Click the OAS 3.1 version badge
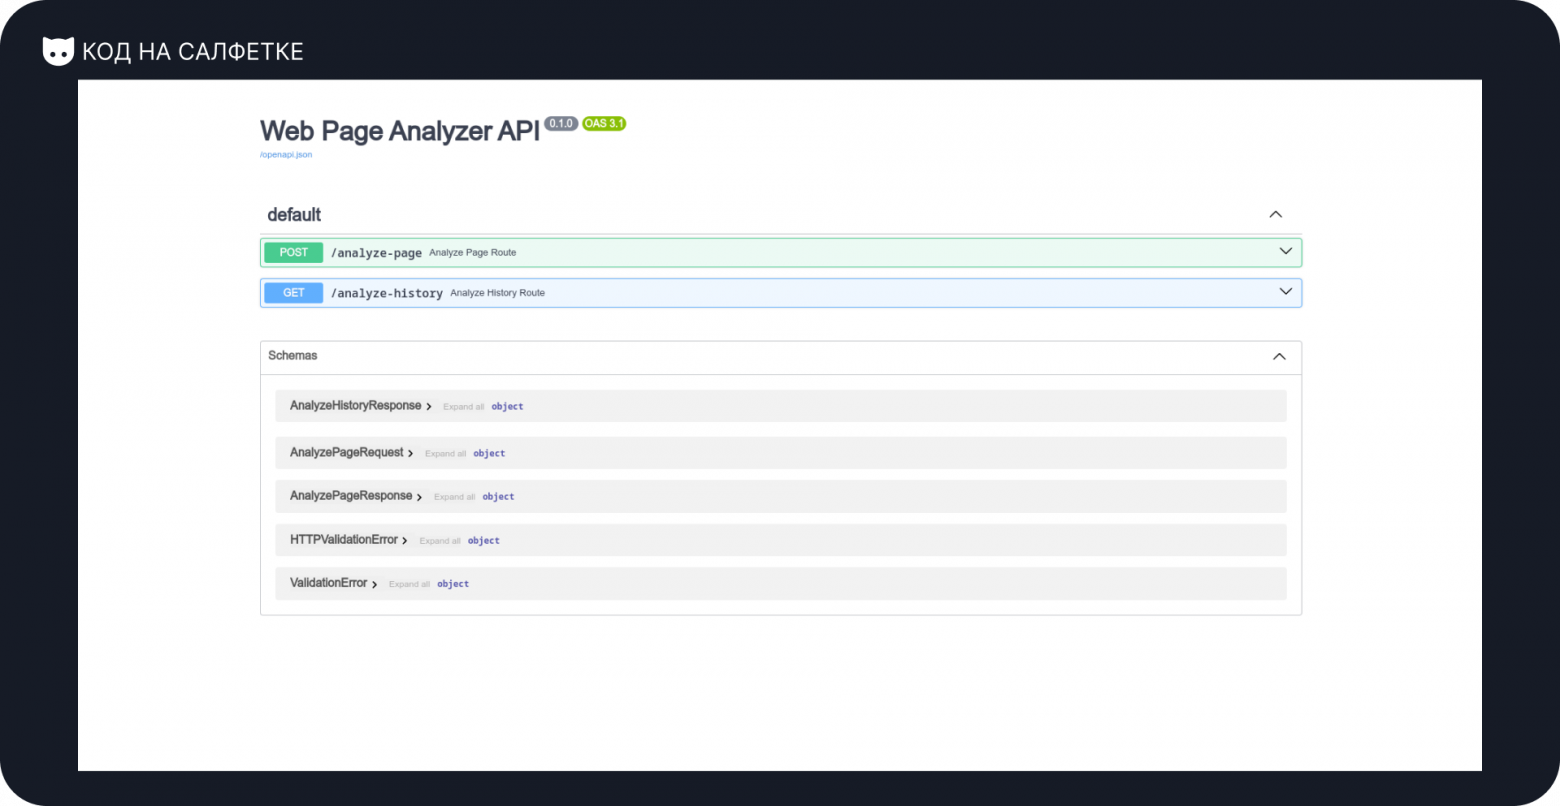 pos(604,124)
